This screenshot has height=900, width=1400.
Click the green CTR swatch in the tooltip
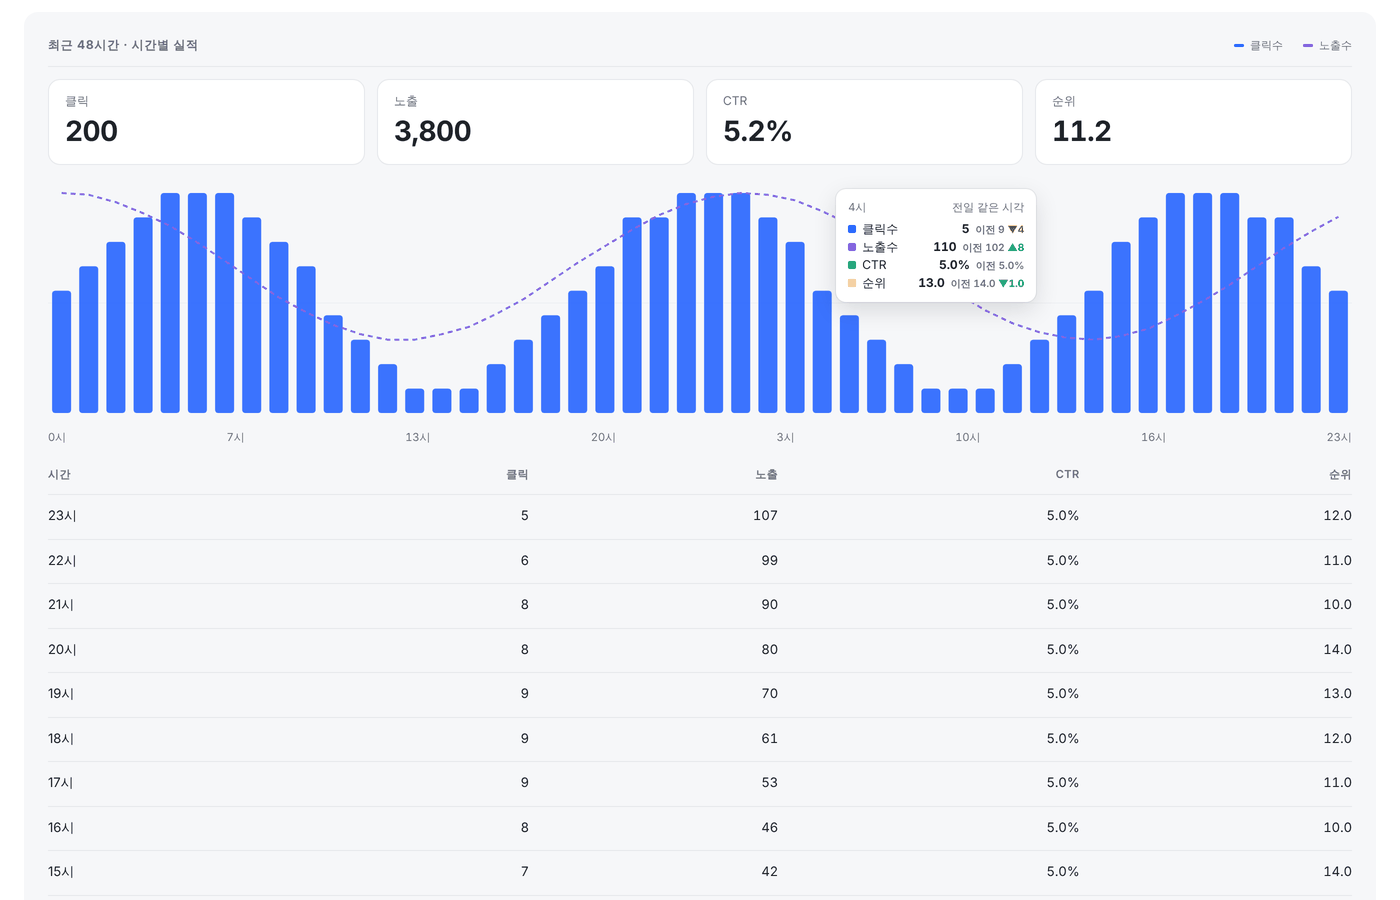(x=852, y=265)
